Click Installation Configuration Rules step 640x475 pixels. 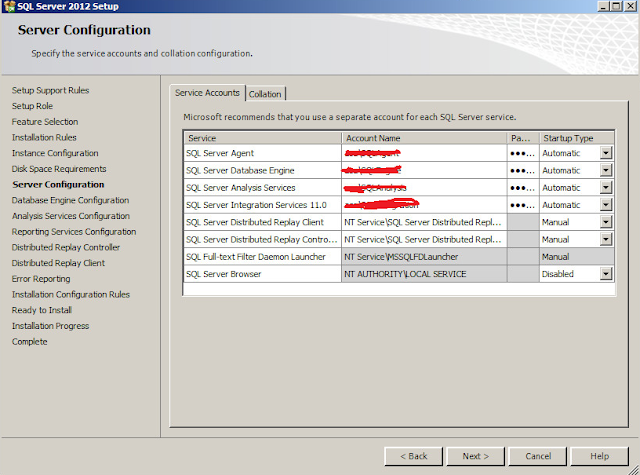tap(71, 294)
